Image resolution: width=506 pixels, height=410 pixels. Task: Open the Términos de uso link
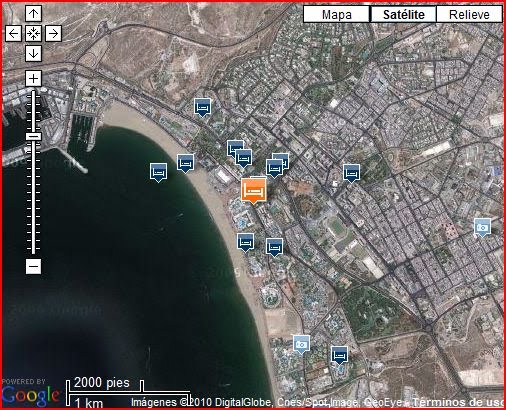click(458, 402)
